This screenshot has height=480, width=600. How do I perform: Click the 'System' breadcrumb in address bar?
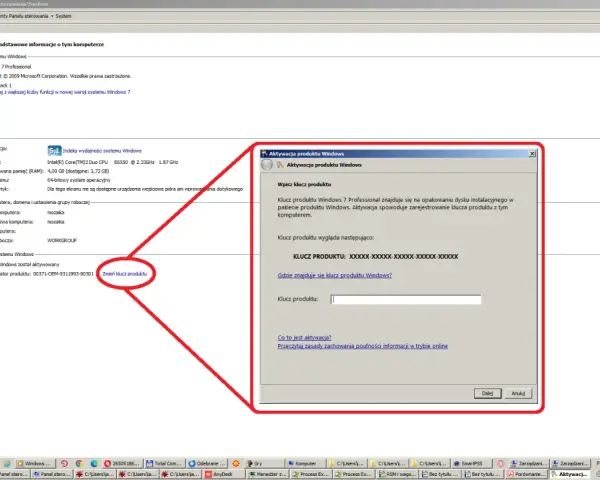pos(64,16)
